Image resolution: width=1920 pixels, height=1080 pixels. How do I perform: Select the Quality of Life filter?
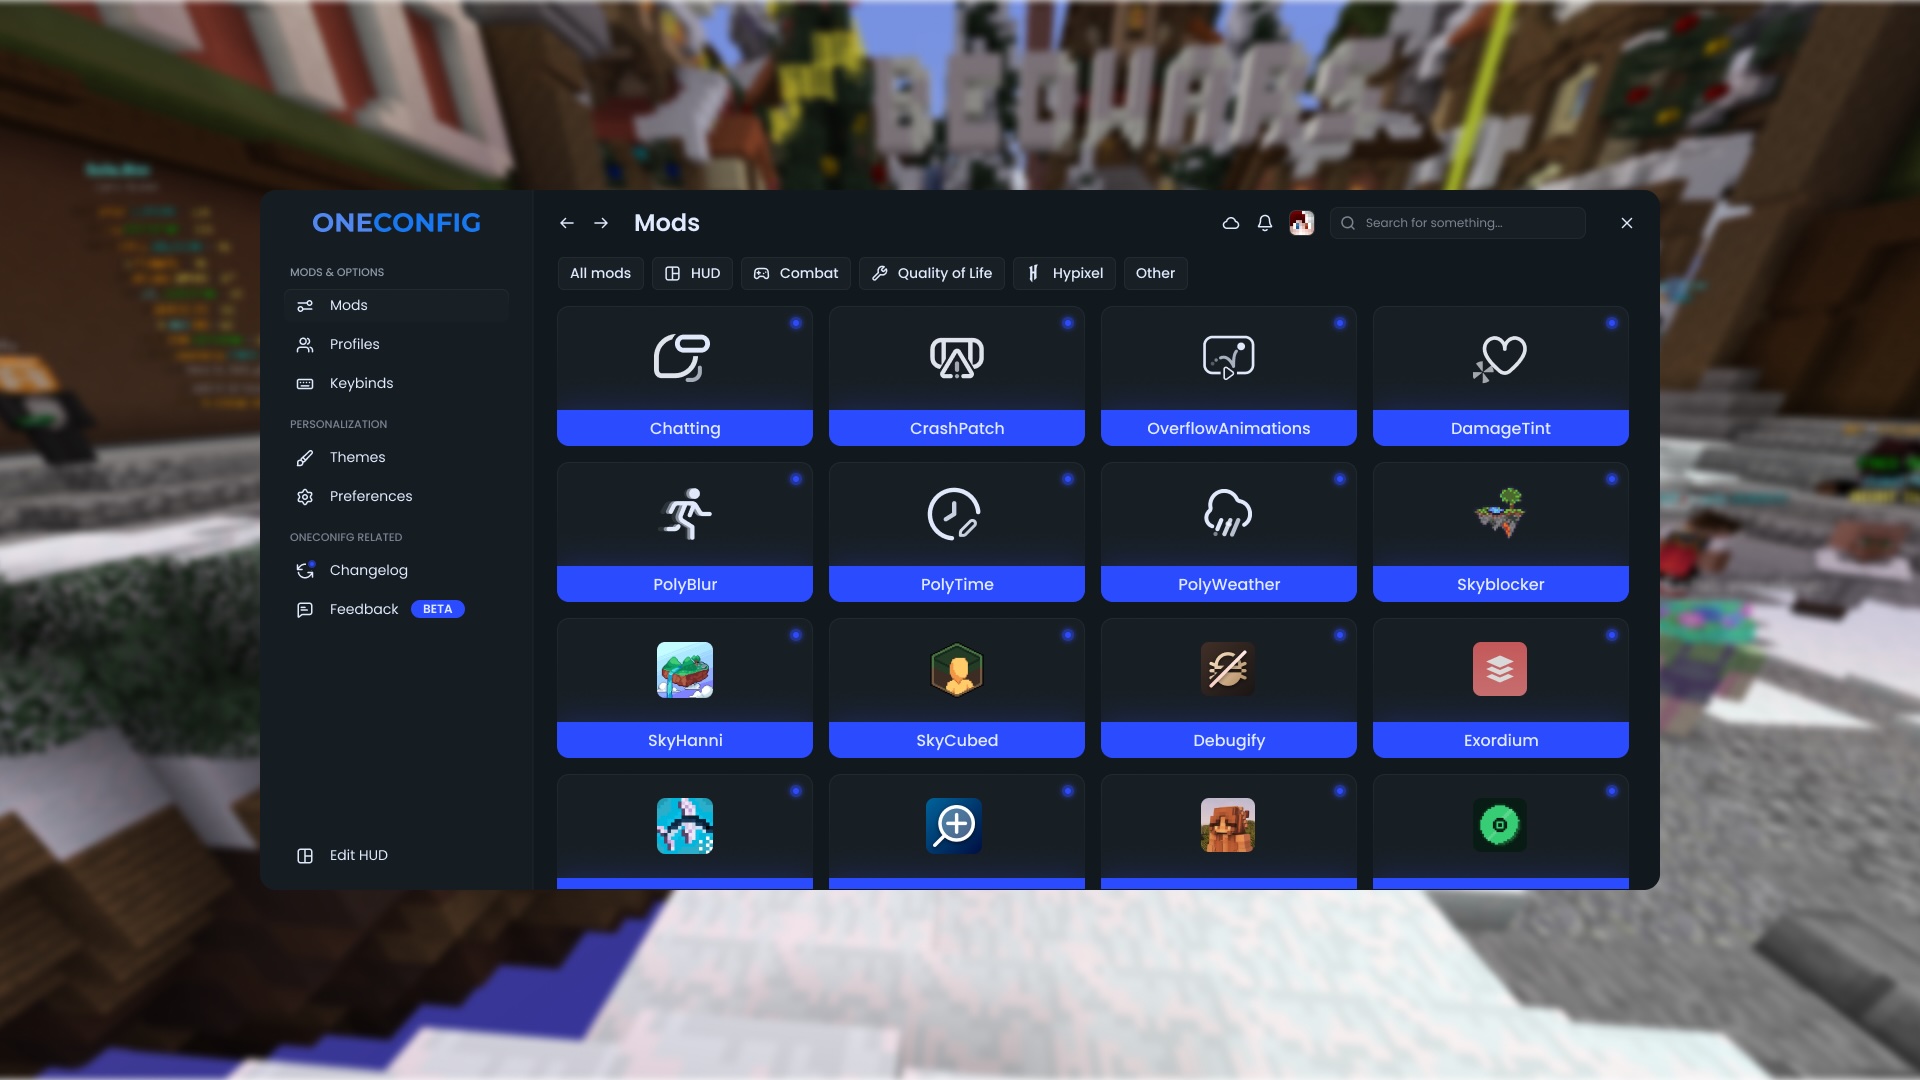[x=932, y=273]
